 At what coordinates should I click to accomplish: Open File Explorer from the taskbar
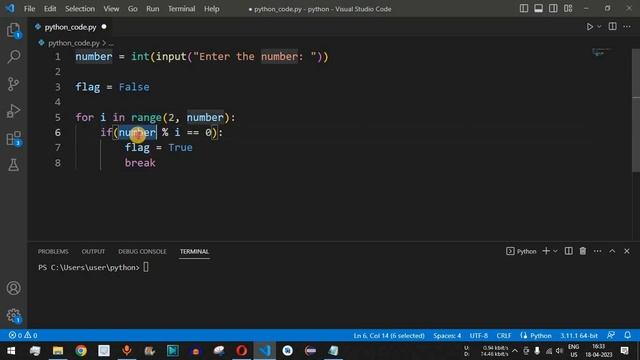(58, 351)
